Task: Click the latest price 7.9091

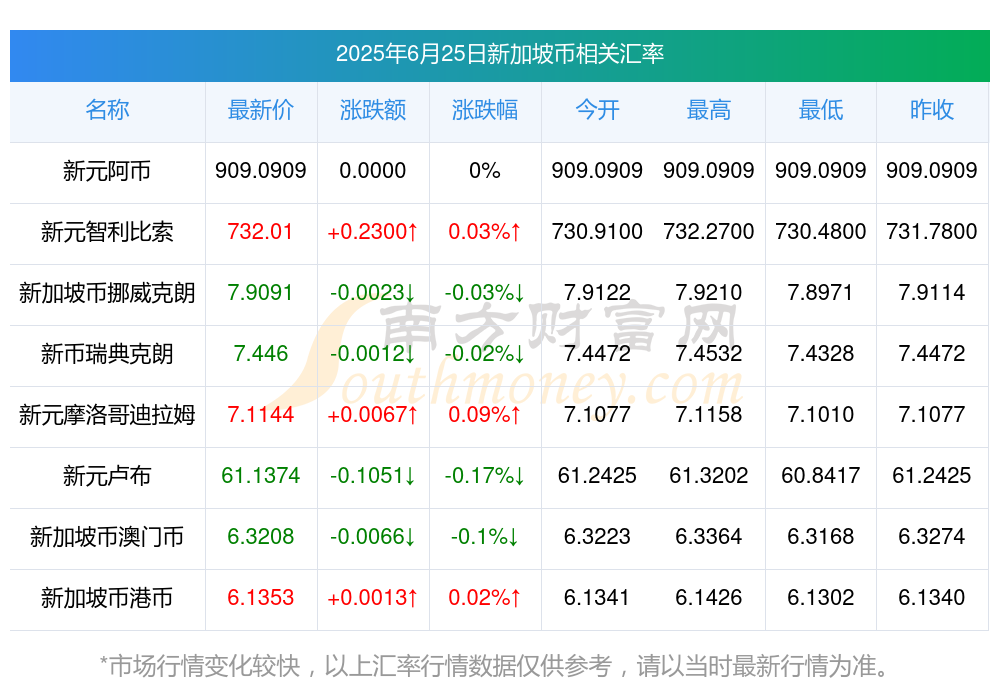Action: pyautogui.click(x=260, y=293)
